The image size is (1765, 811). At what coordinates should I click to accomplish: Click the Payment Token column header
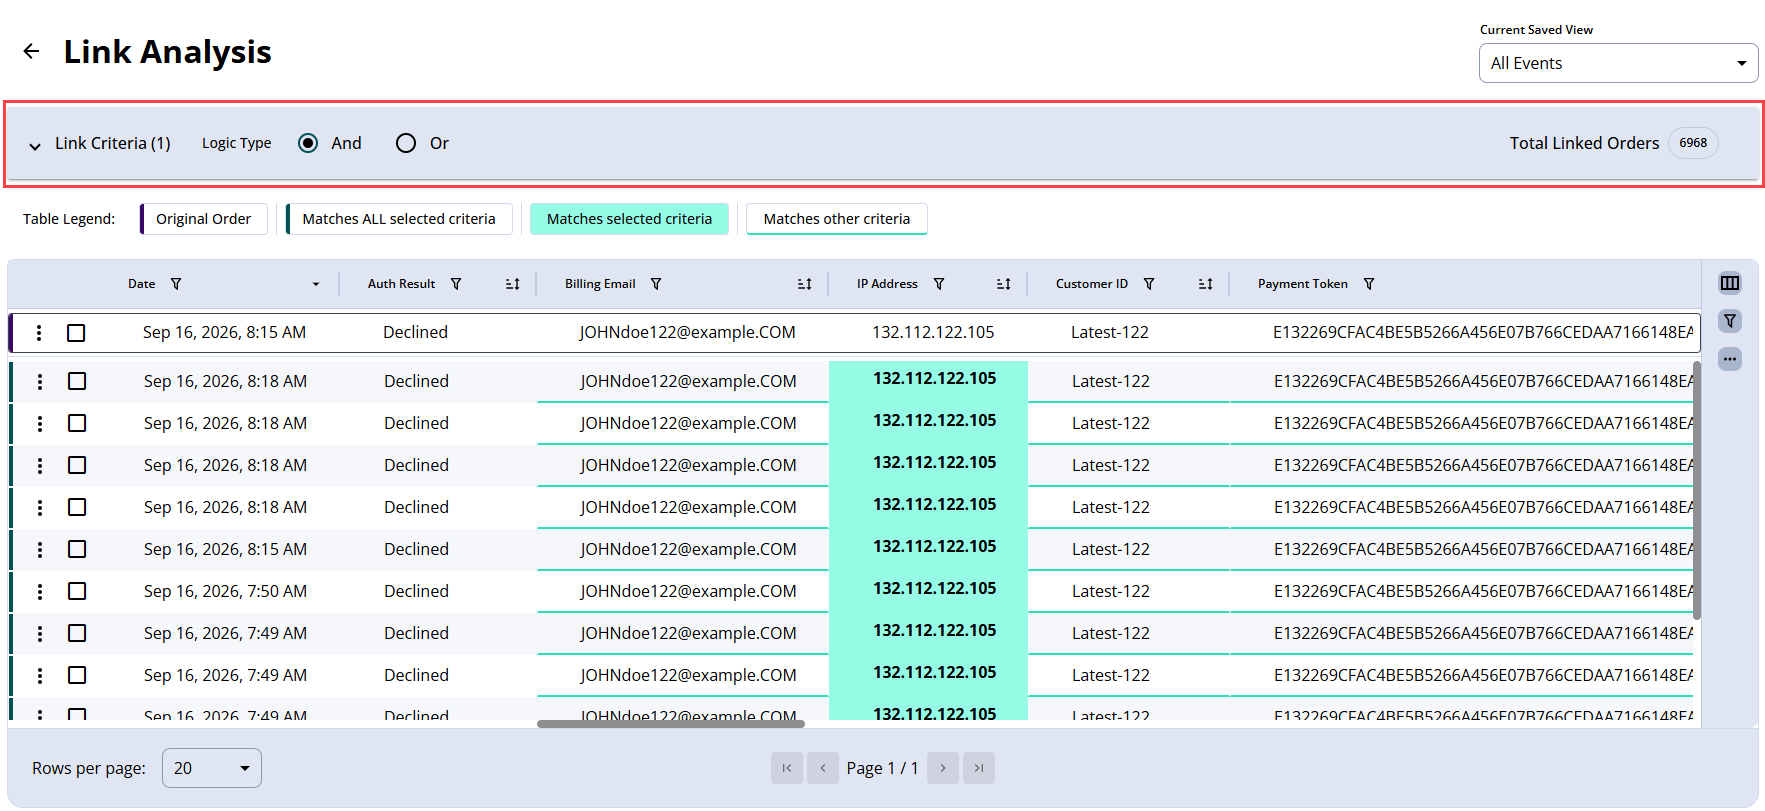click(x=1303, y=284)
